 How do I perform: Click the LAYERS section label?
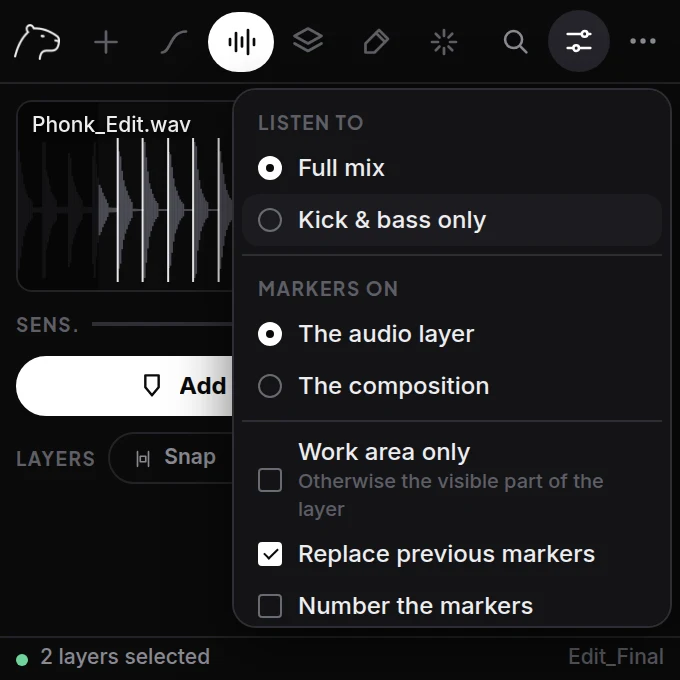56,459
